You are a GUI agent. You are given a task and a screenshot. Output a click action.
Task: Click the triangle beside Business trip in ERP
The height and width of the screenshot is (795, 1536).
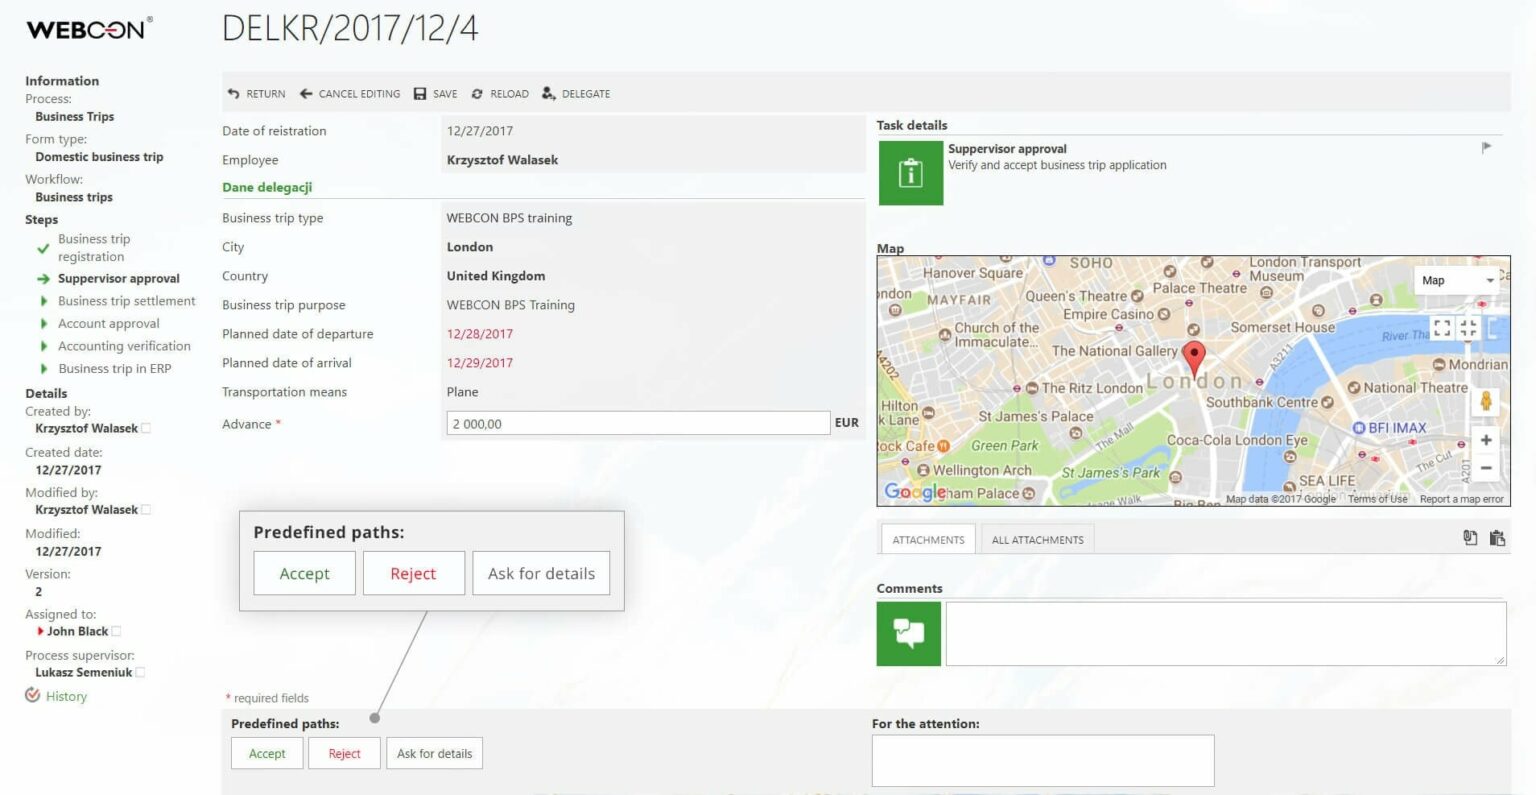(x=43, y=369)
